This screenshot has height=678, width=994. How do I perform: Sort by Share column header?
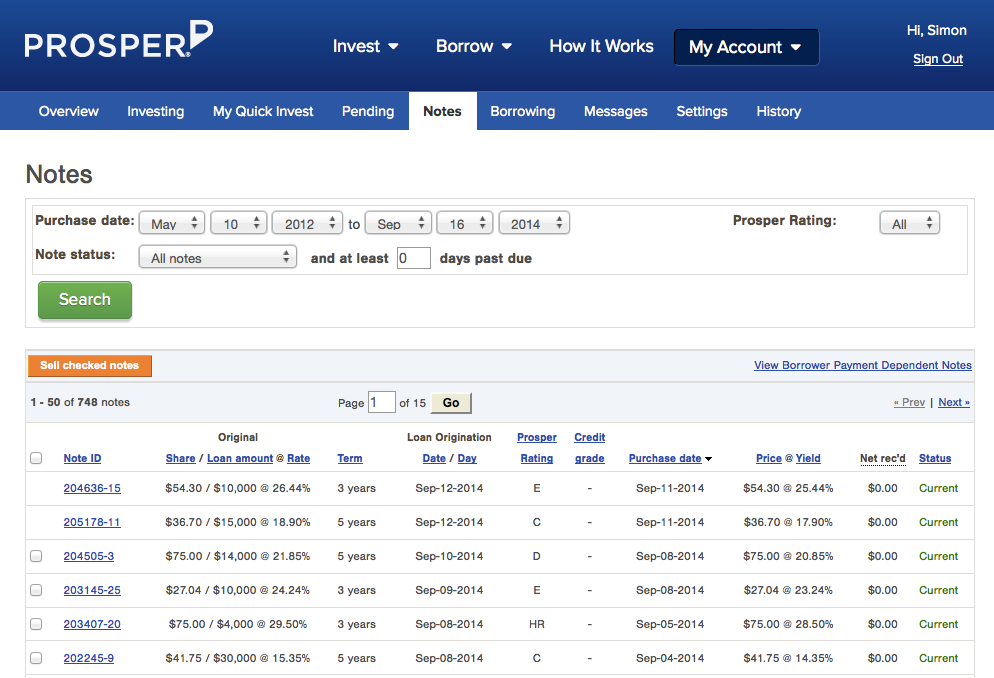tap(181, 458)
